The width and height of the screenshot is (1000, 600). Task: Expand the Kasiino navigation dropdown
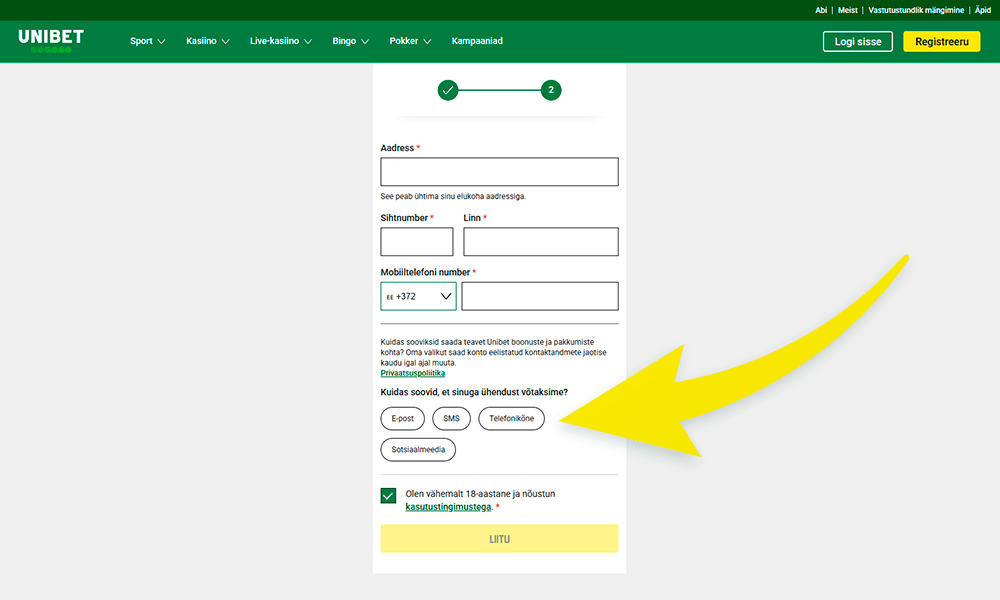point(207,41)
